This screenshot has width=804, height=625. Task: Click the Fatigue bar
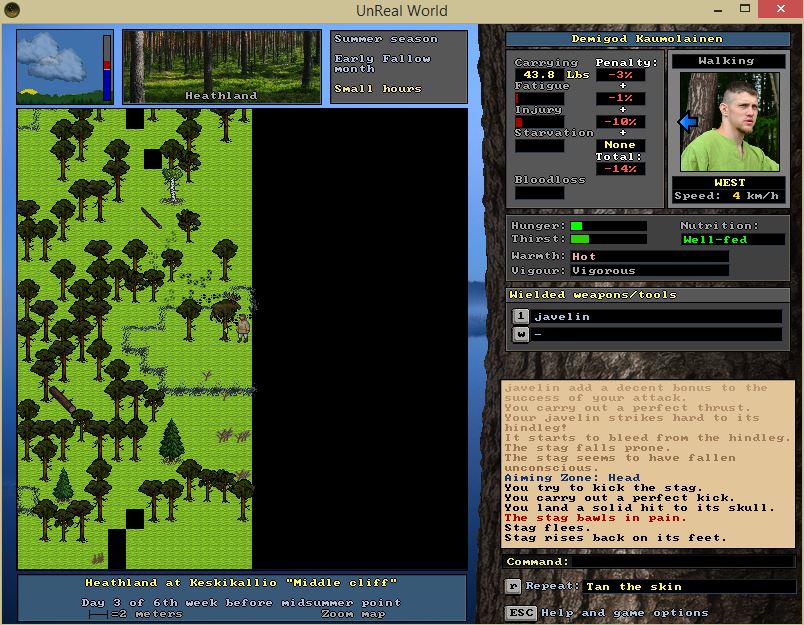point(539,98)
